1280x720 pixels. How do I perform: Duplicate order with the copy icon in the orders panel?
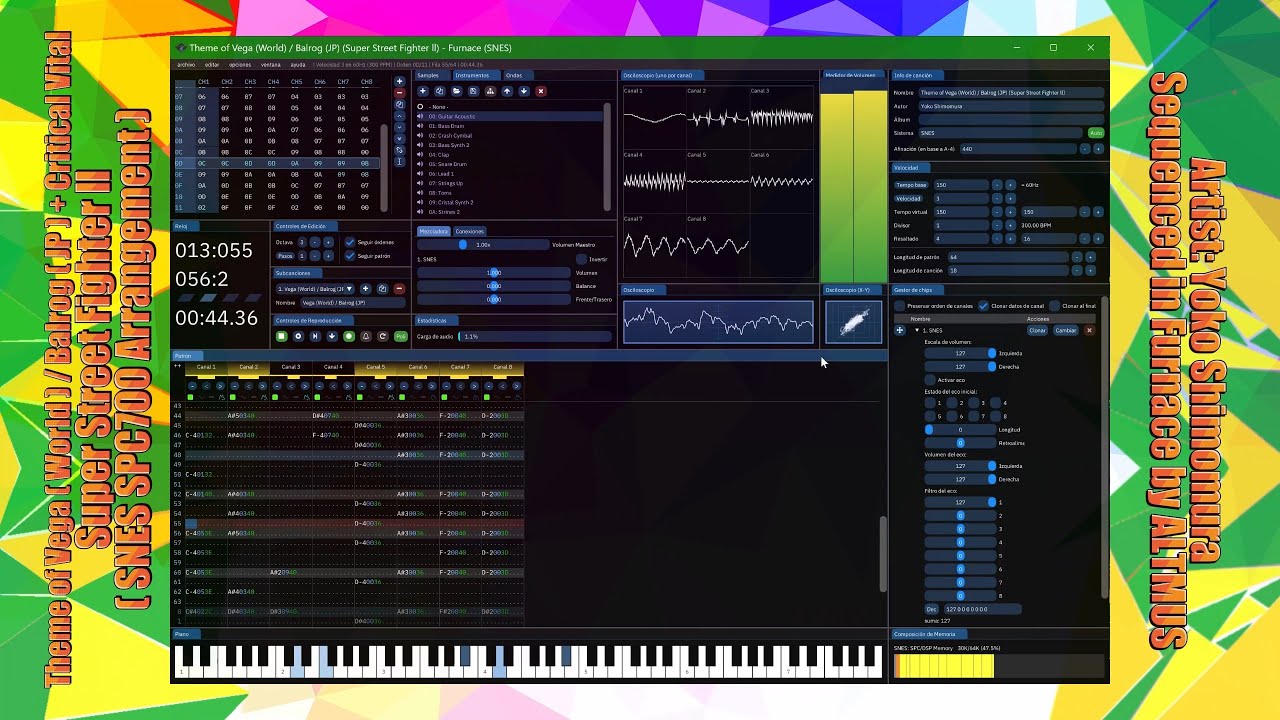tap(399, 104)
